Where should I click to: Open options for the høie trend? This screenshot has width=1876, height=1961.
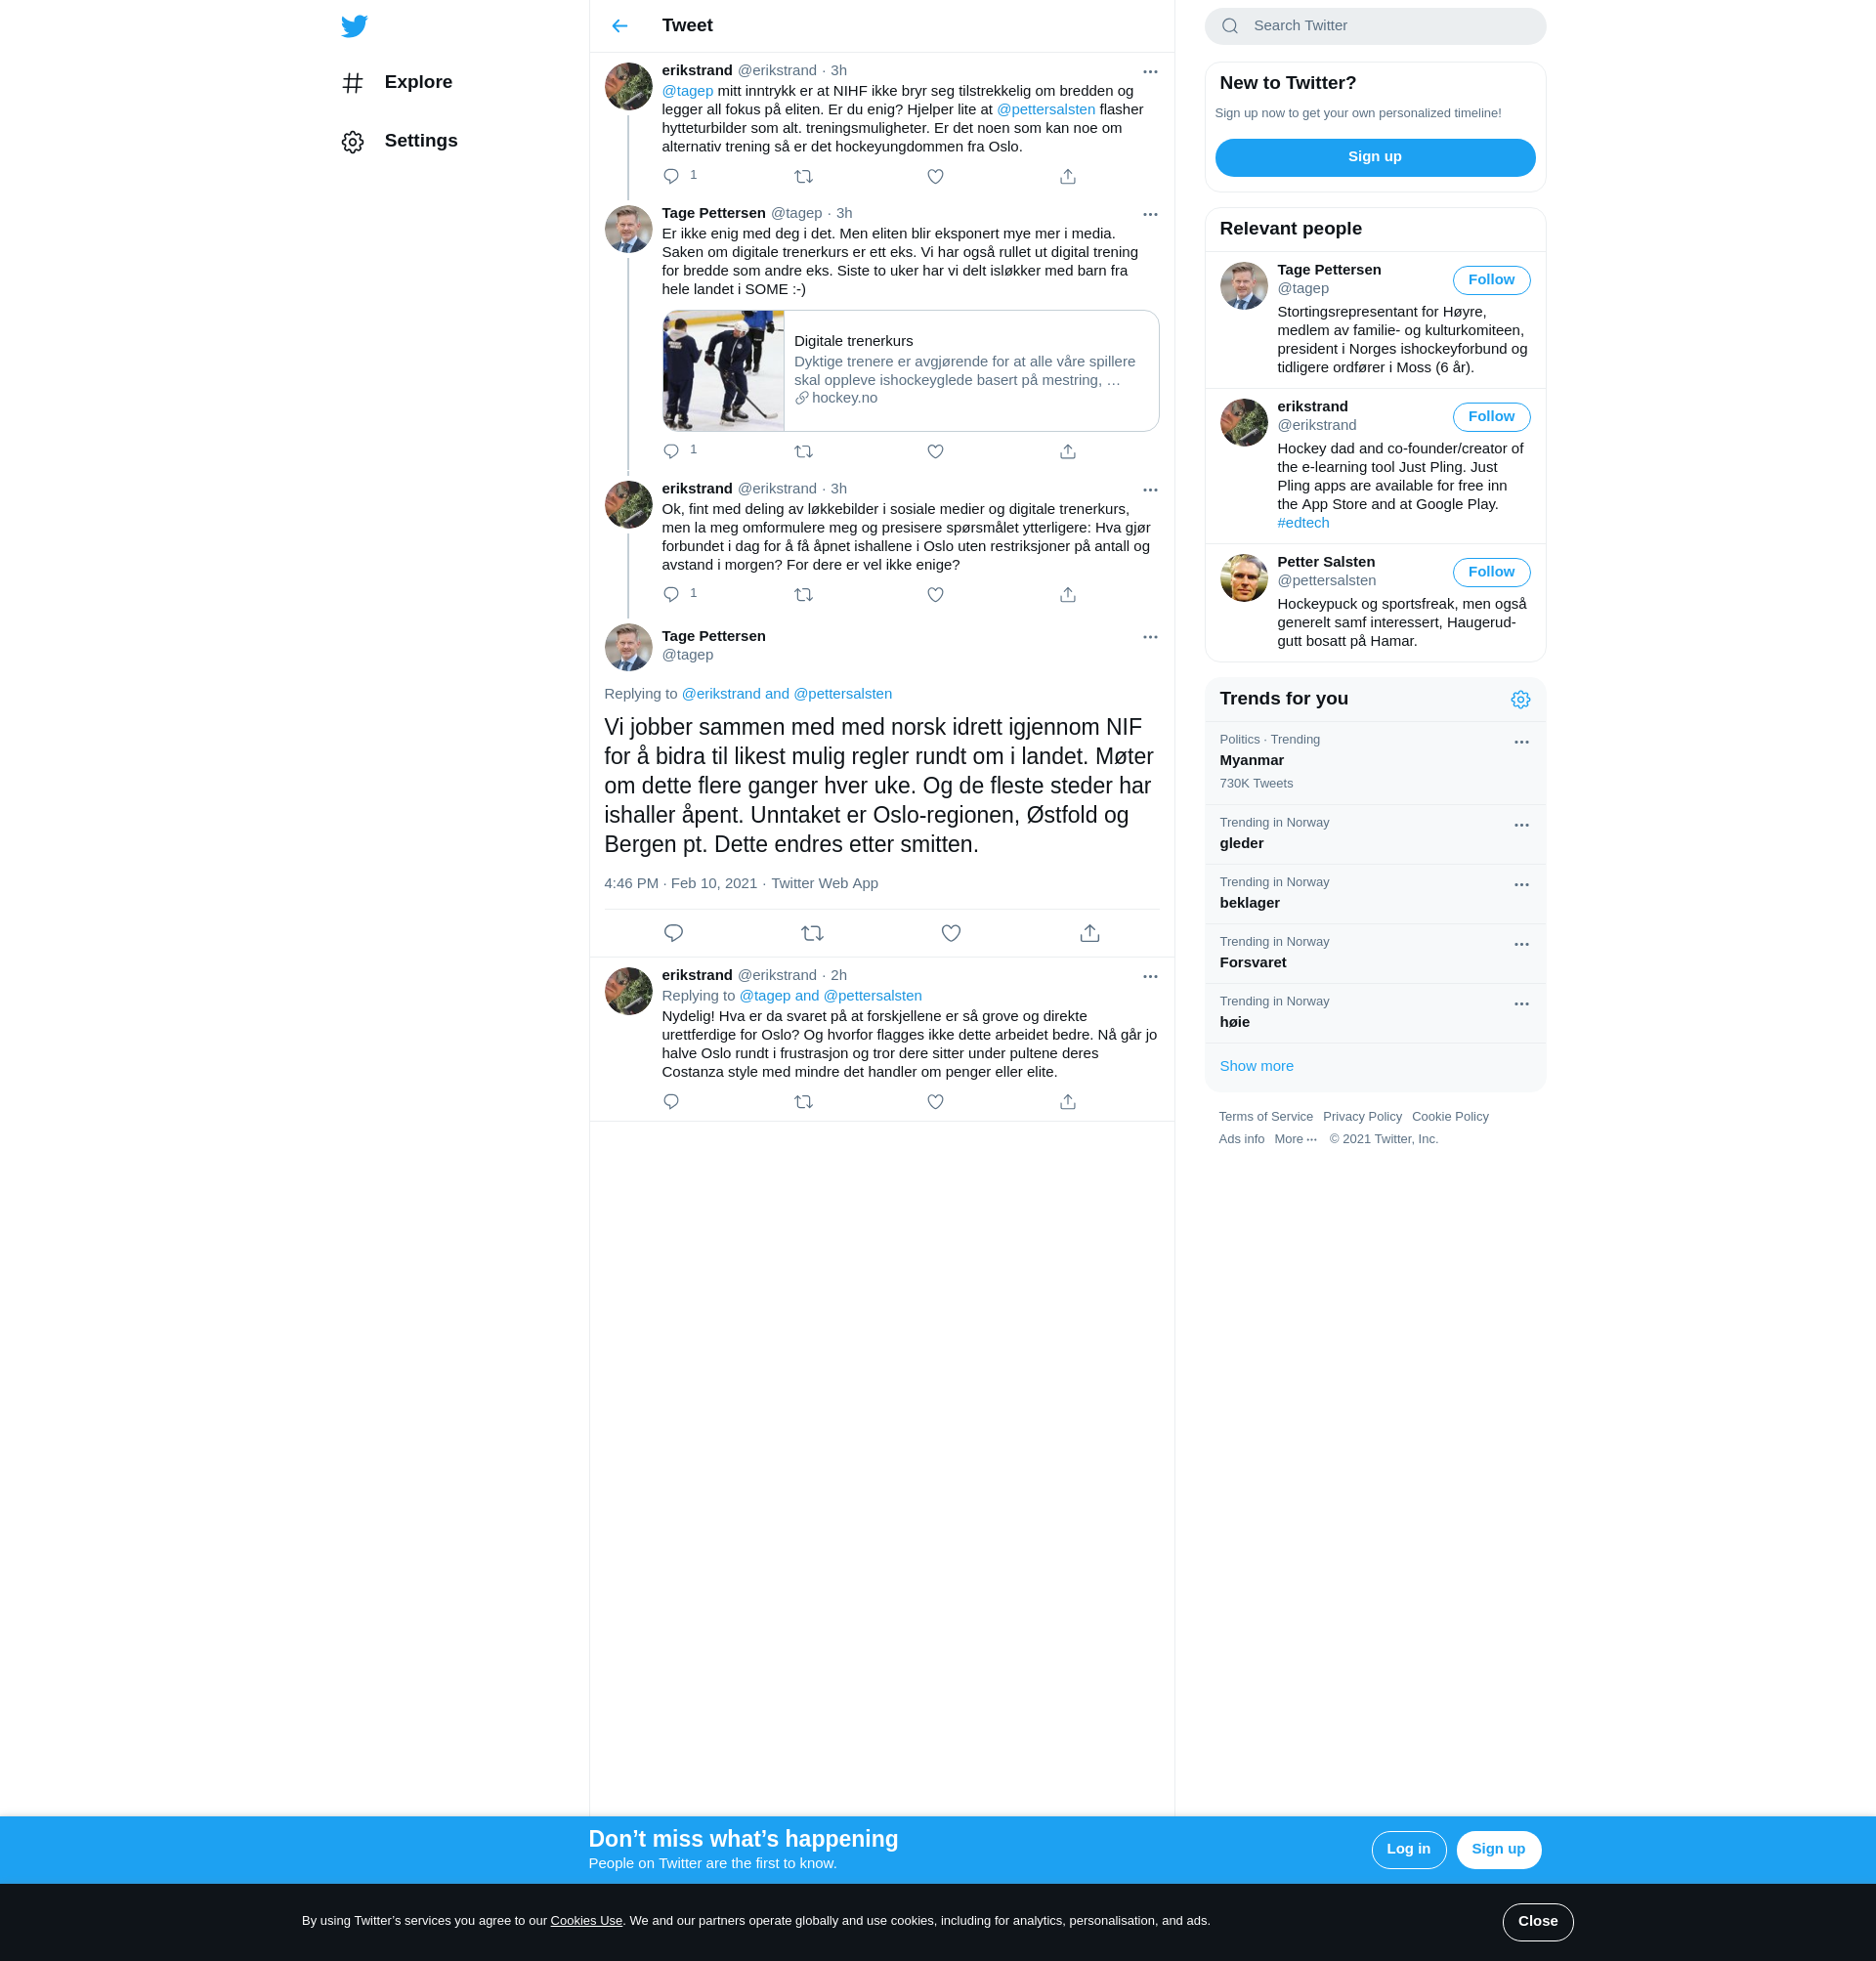tap(1521, 1004)
